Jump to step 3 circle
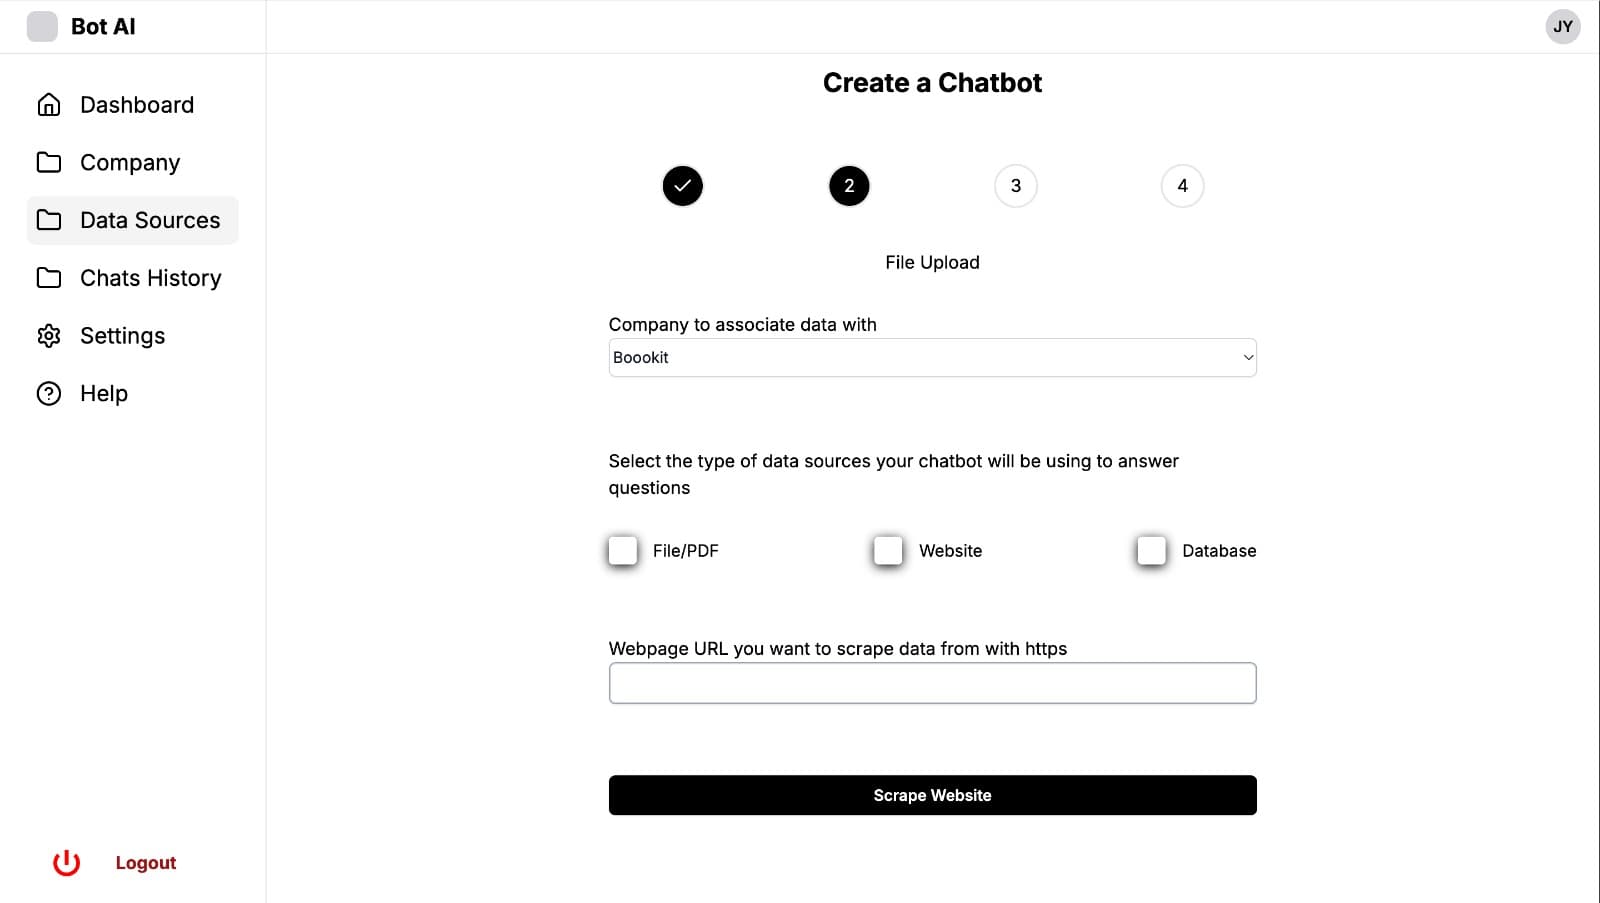This screenshot has height=903, width=1600. pos(1016,186)
